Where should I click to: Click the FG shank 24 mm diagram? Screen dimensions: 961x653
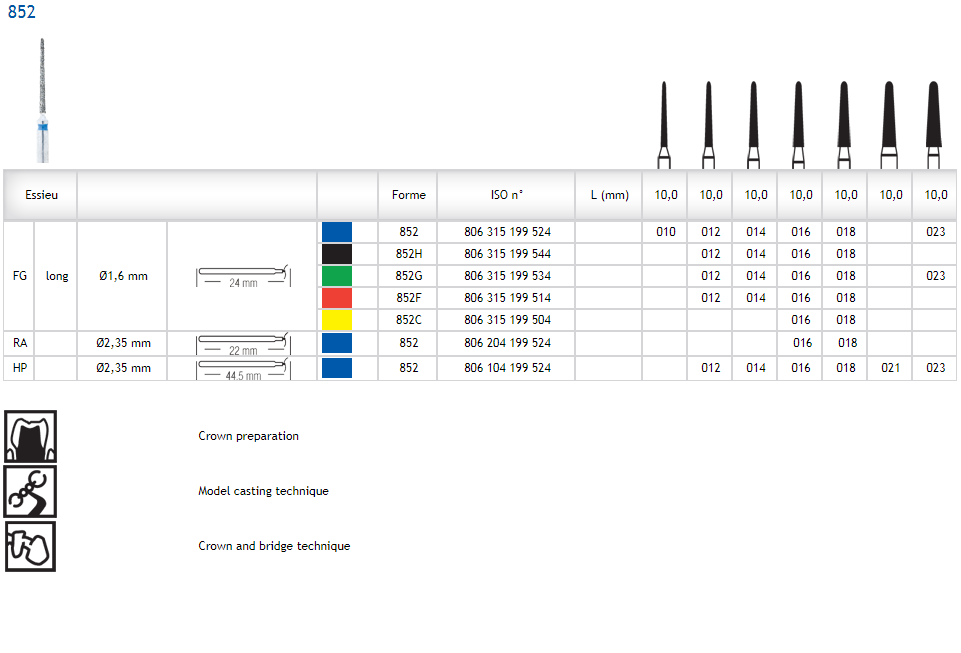pyautogui.click(x=242, y=276)
